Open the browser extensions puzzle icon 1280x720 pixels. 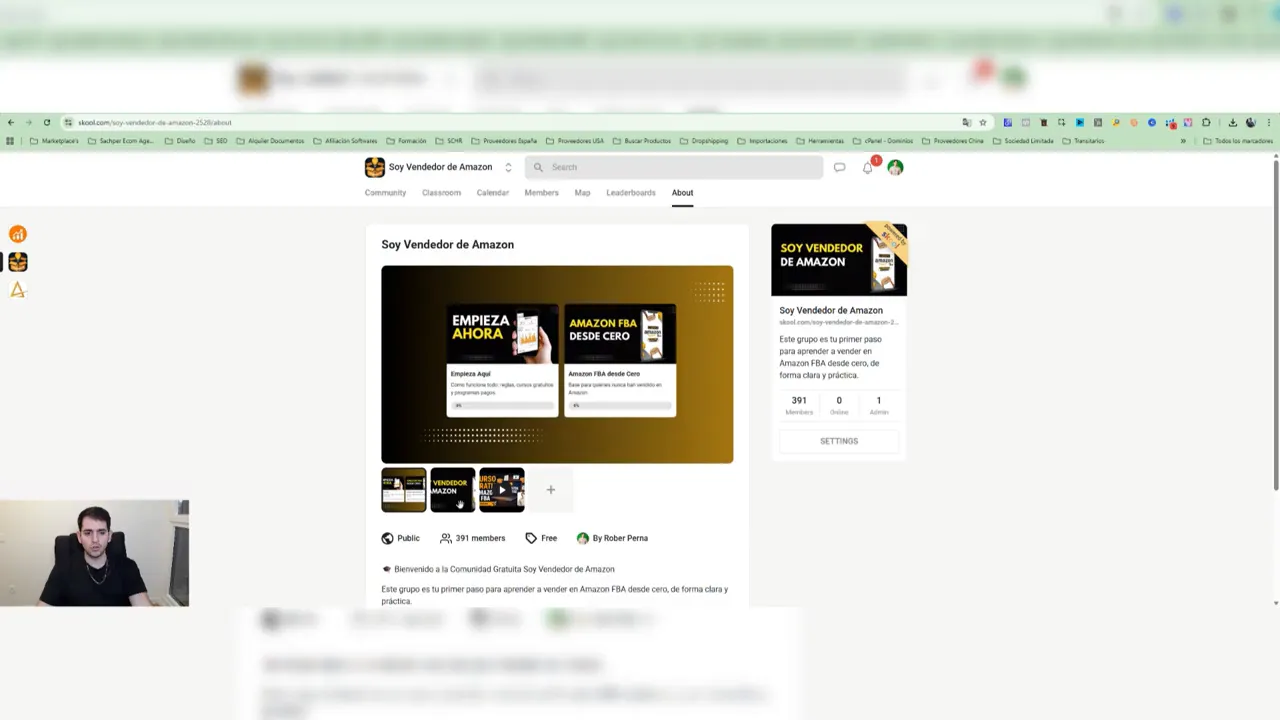click(1206, 122)
